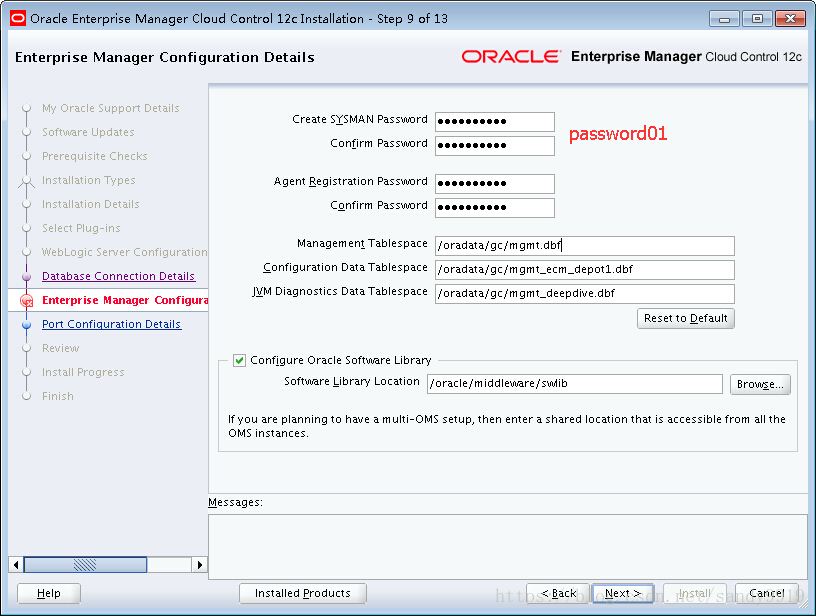Click the Prerequisite Checks step
The height and width of the screenshot is (616, 816).
click(95, 156)
